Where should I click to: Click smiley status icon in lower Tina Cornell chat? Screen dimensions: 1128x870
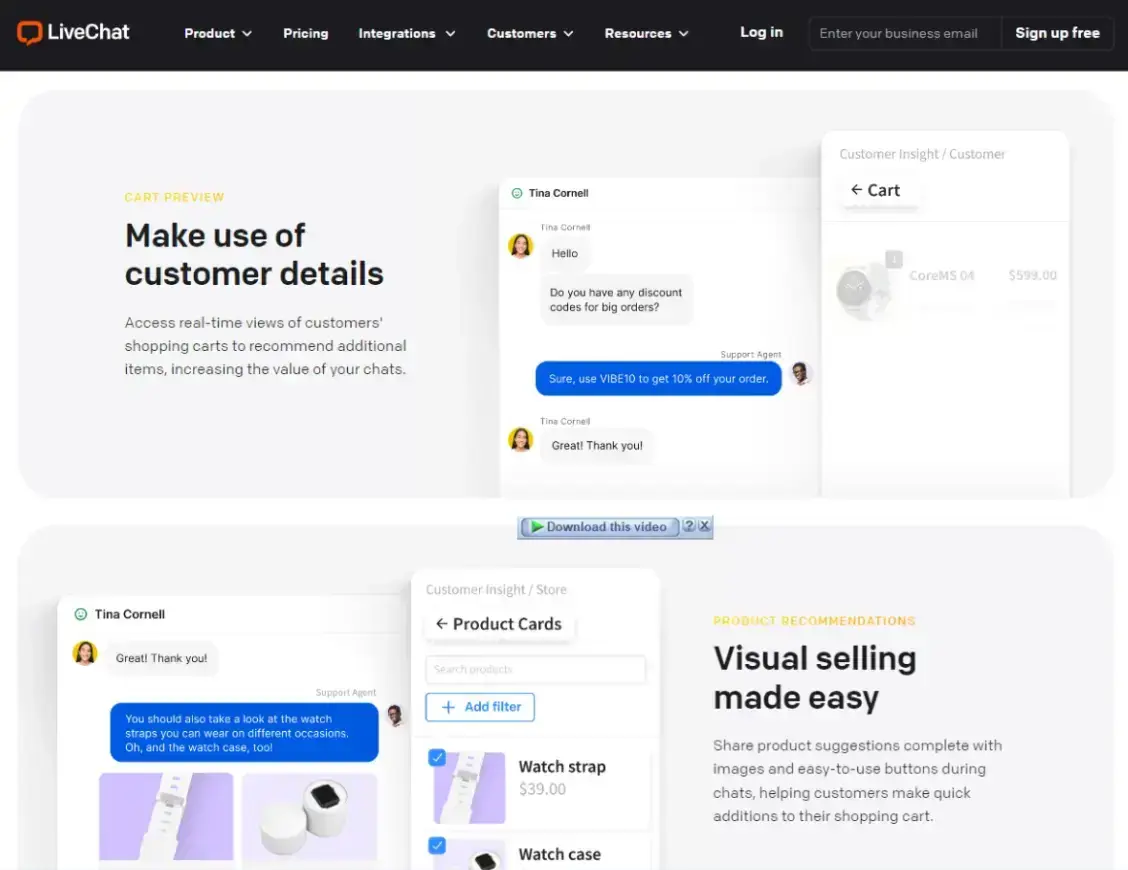pos(81,614)
